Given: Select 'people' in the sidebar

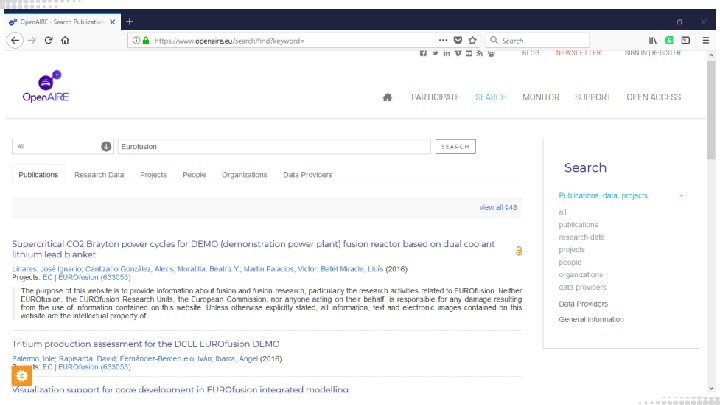Looking at the screenshot, I should (x=570, y=262).
